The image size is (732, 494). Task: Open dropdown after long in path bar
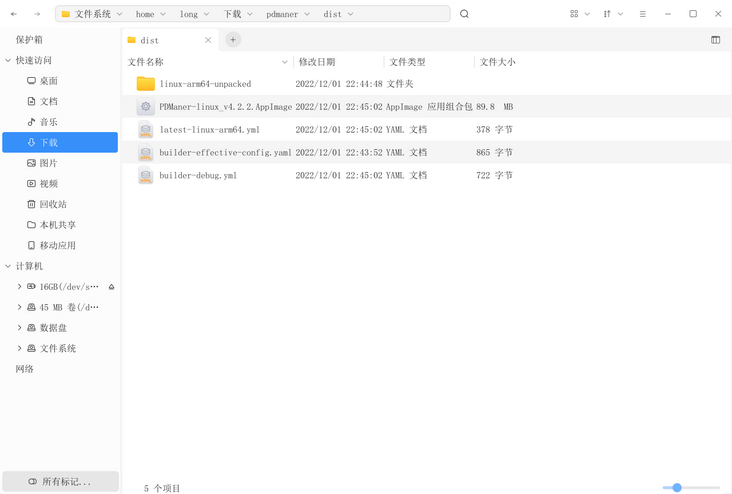206,14
